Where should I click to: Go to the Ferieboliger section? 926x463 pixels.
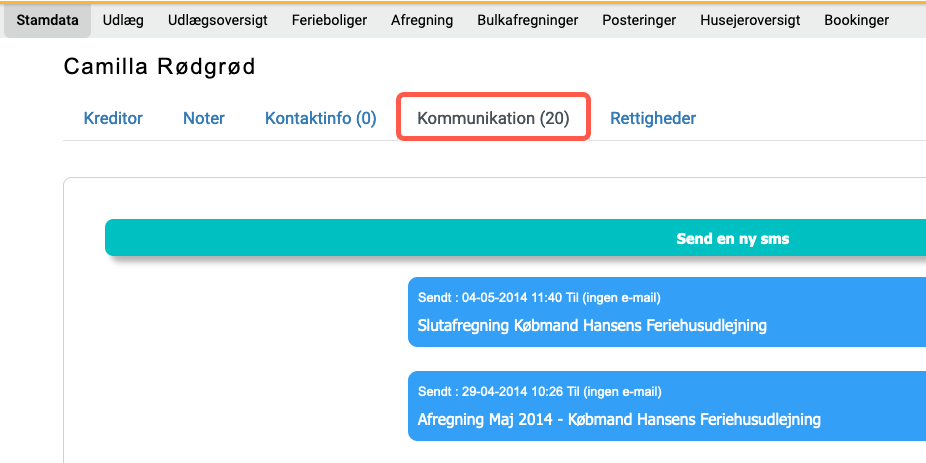329,20
